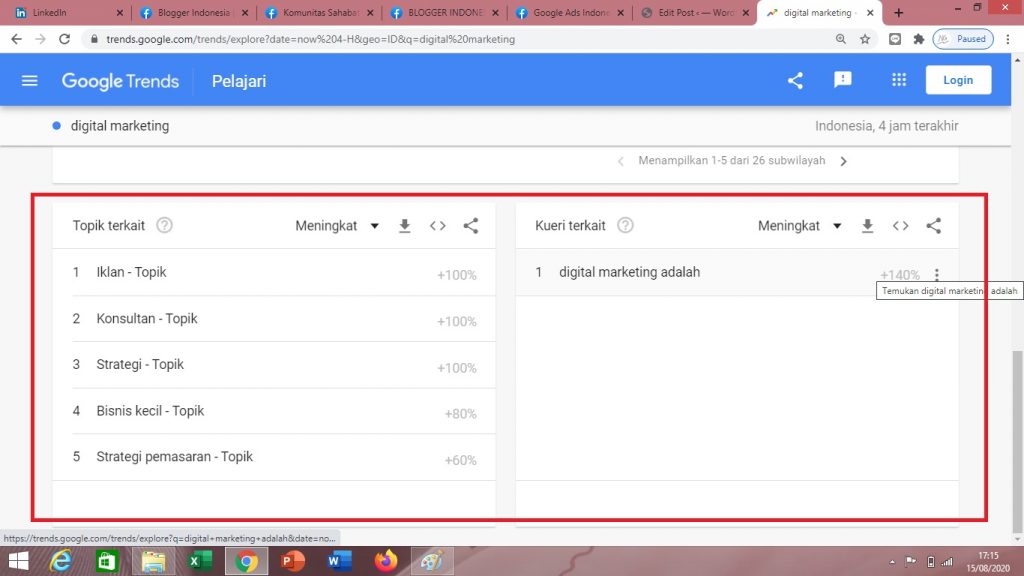Embed the Topik terkait card
Screen dimensions: 1024x576
tap(438, 226)
